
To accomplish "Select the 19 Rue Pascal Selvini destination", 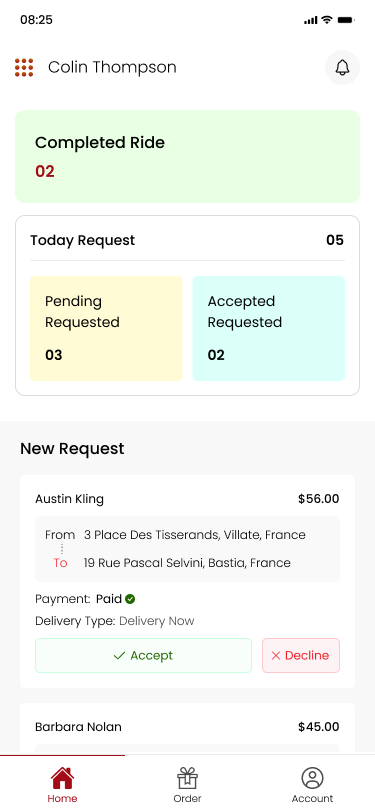I will pos(188,563).
